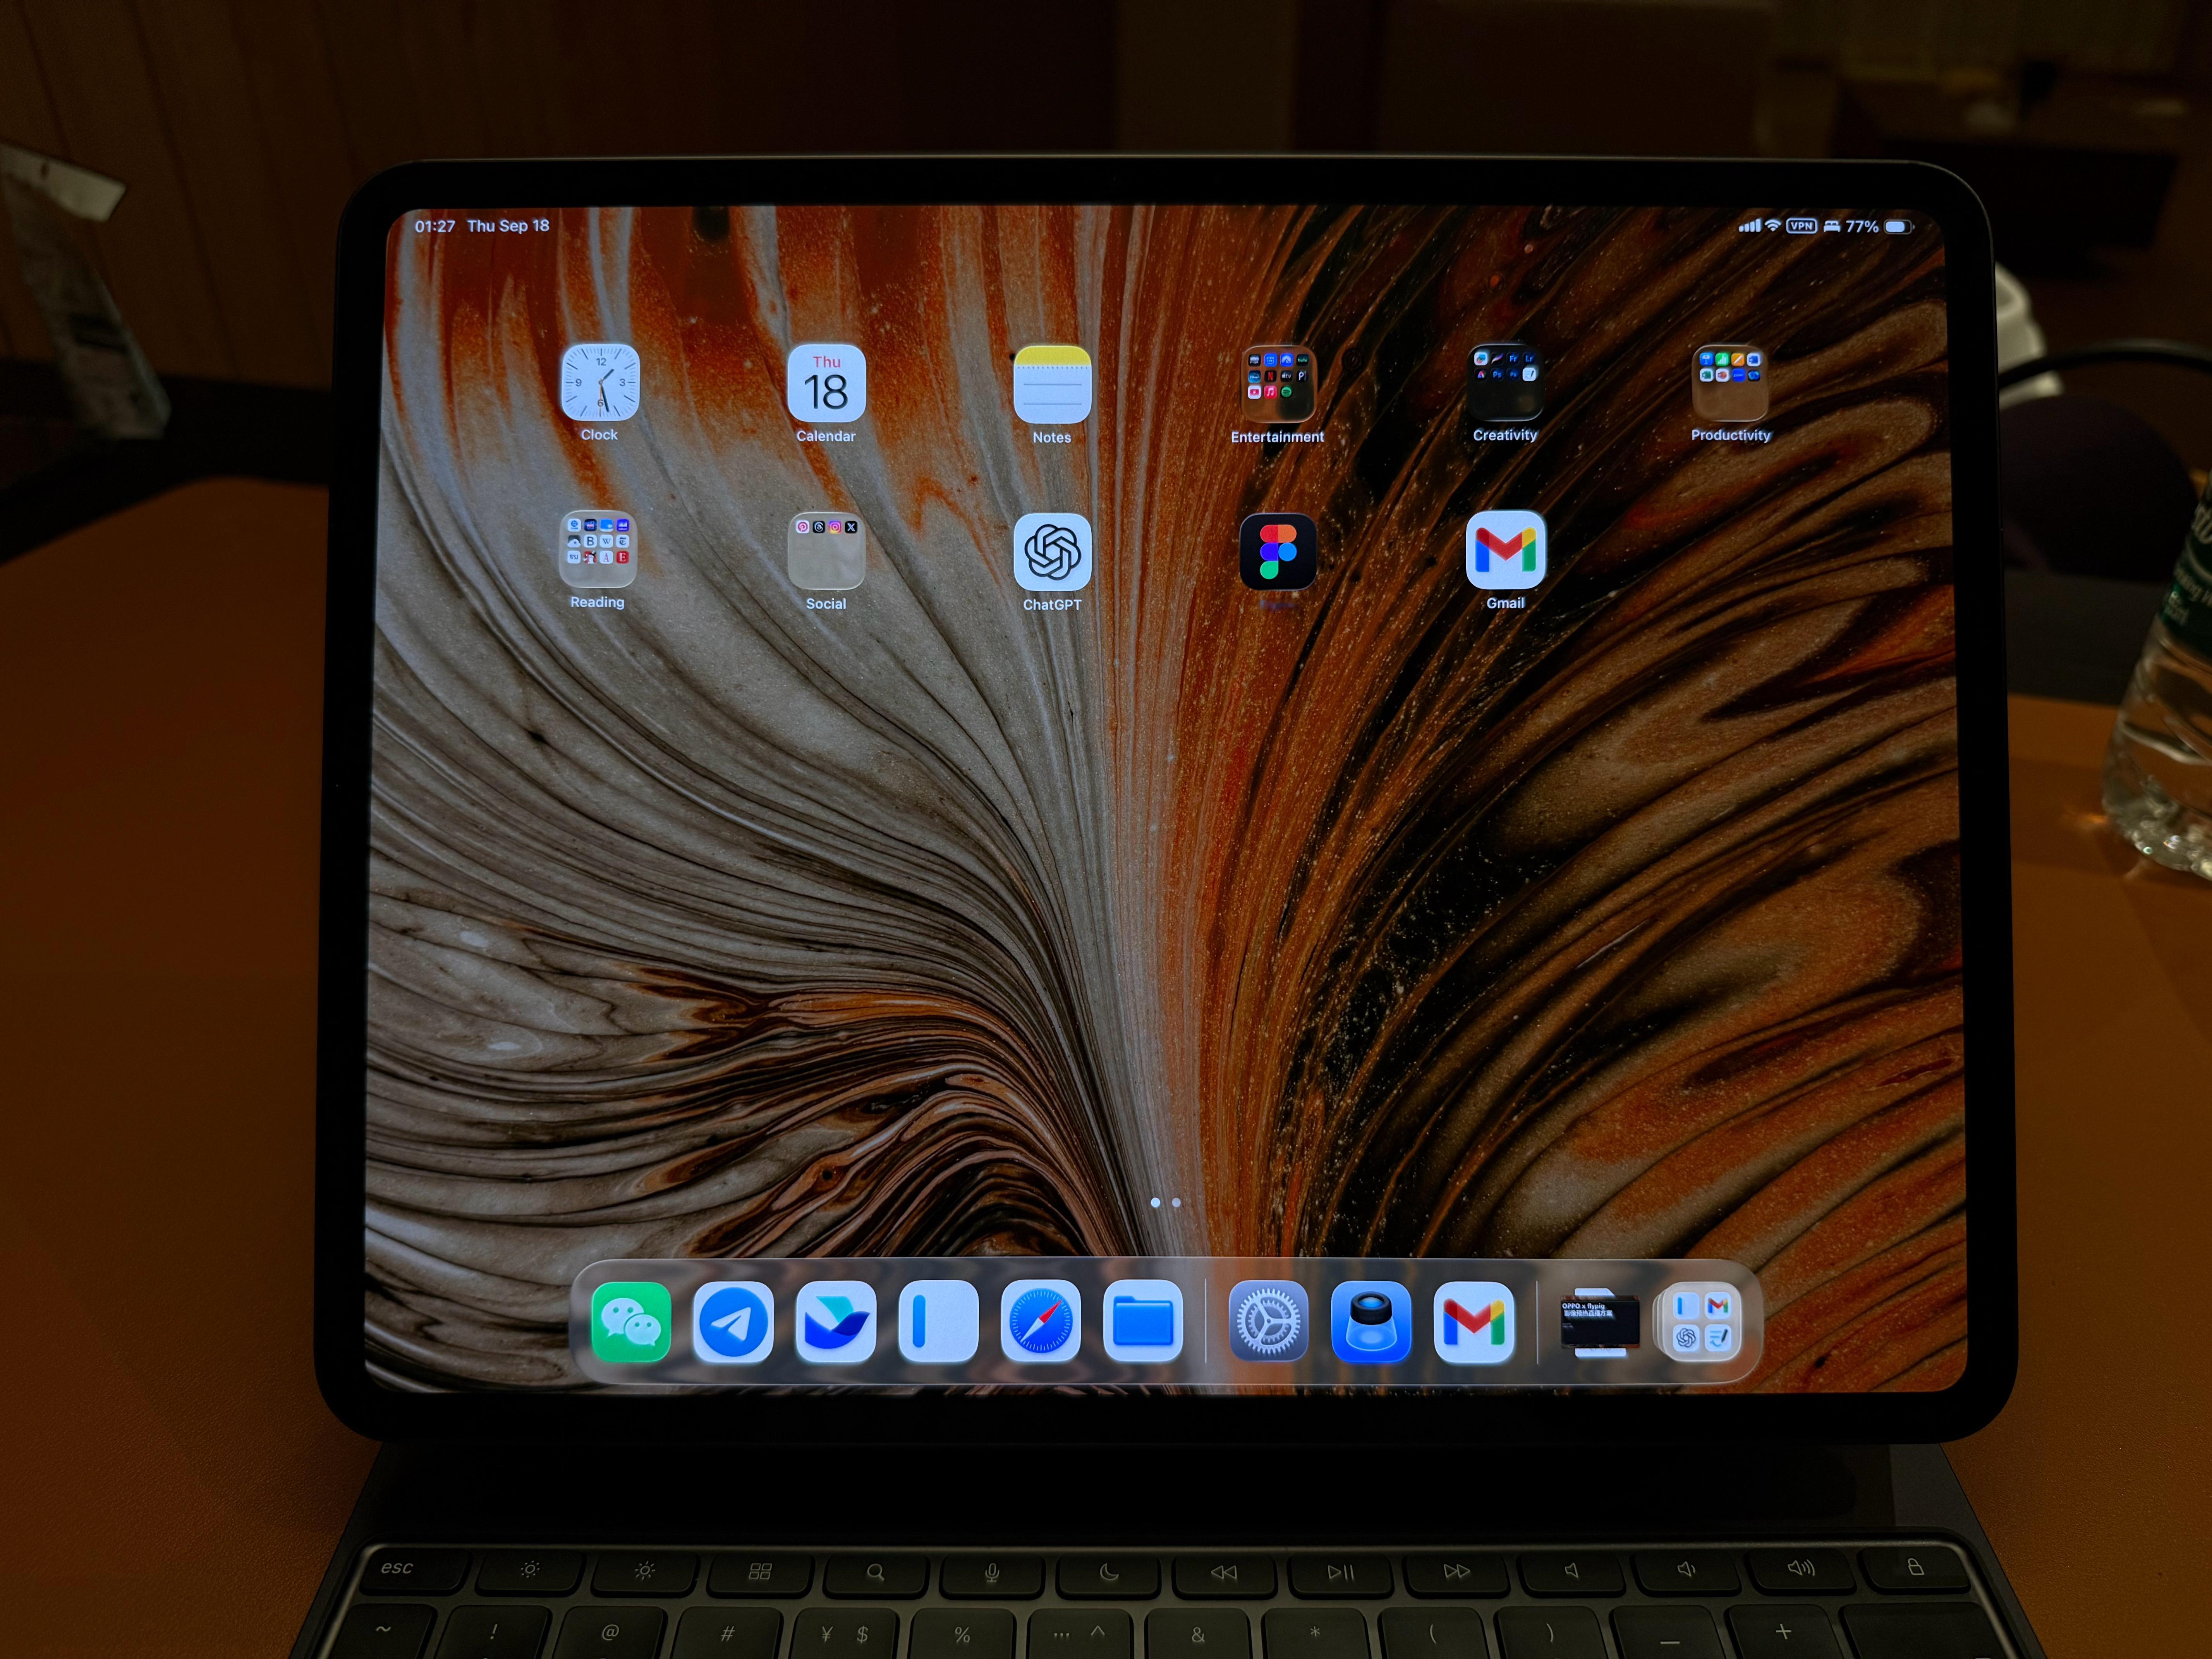Tap the 77% battery percentage
2212x1659 pixels.
[x=1861, y=227]
